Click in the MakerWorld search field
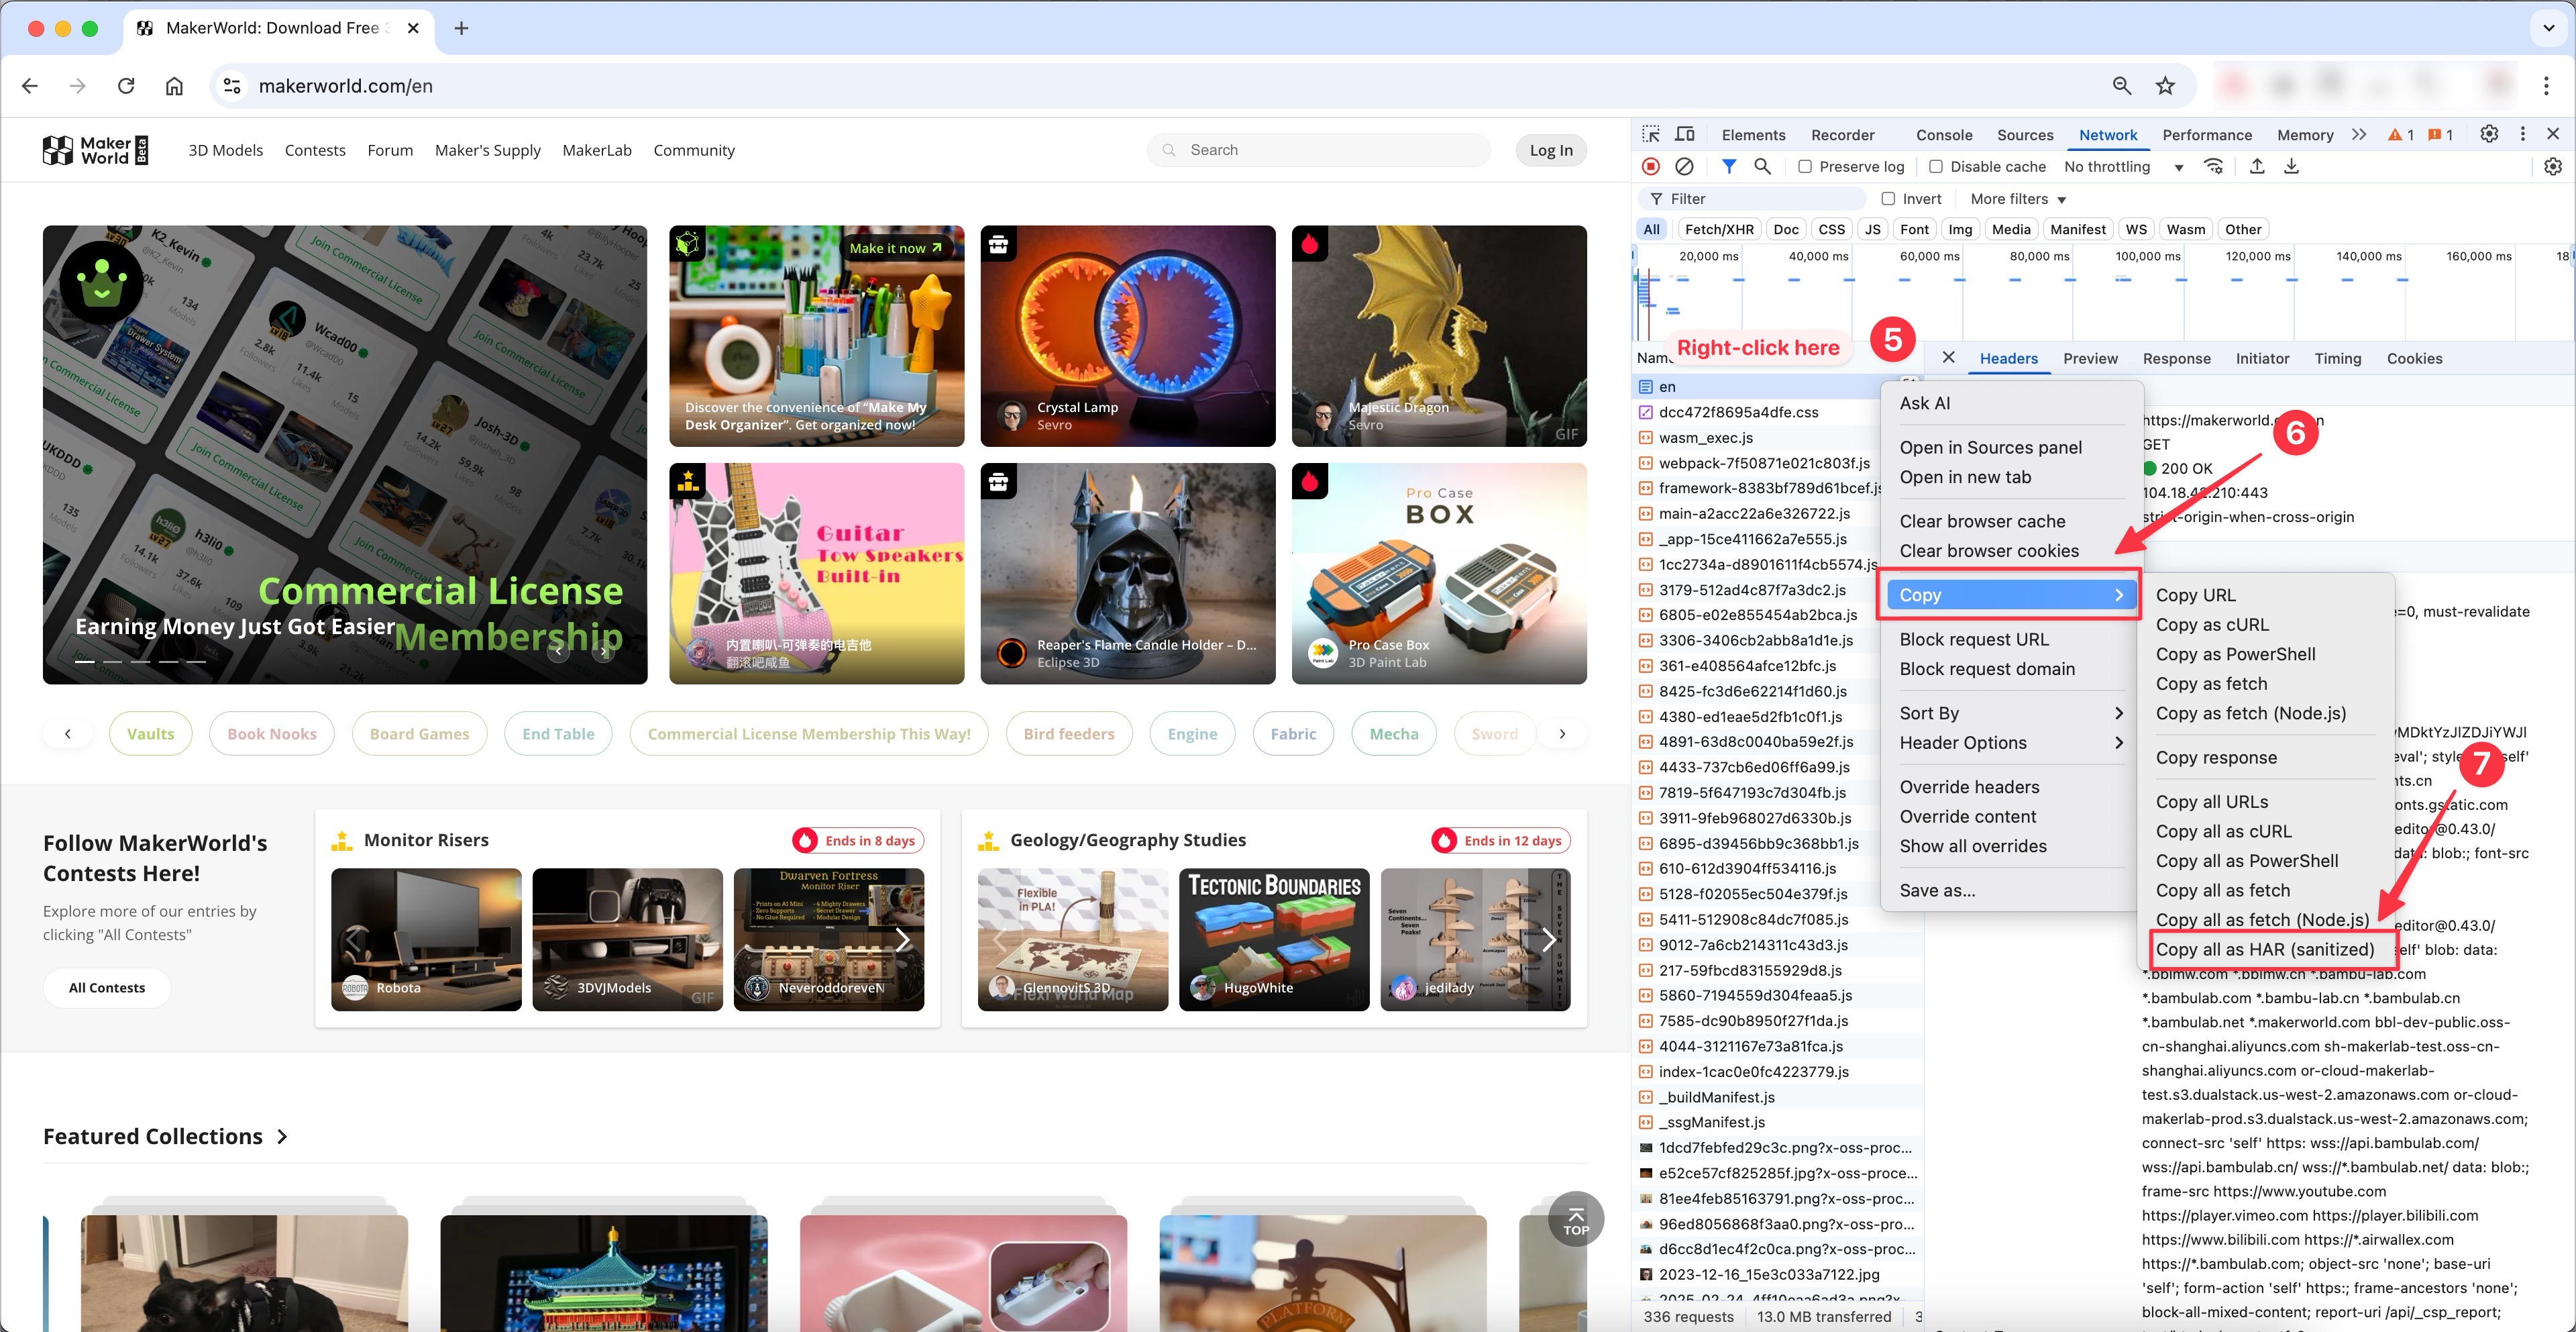The width and height of the screenshot is (2576, 1332). click(1318, 150)
